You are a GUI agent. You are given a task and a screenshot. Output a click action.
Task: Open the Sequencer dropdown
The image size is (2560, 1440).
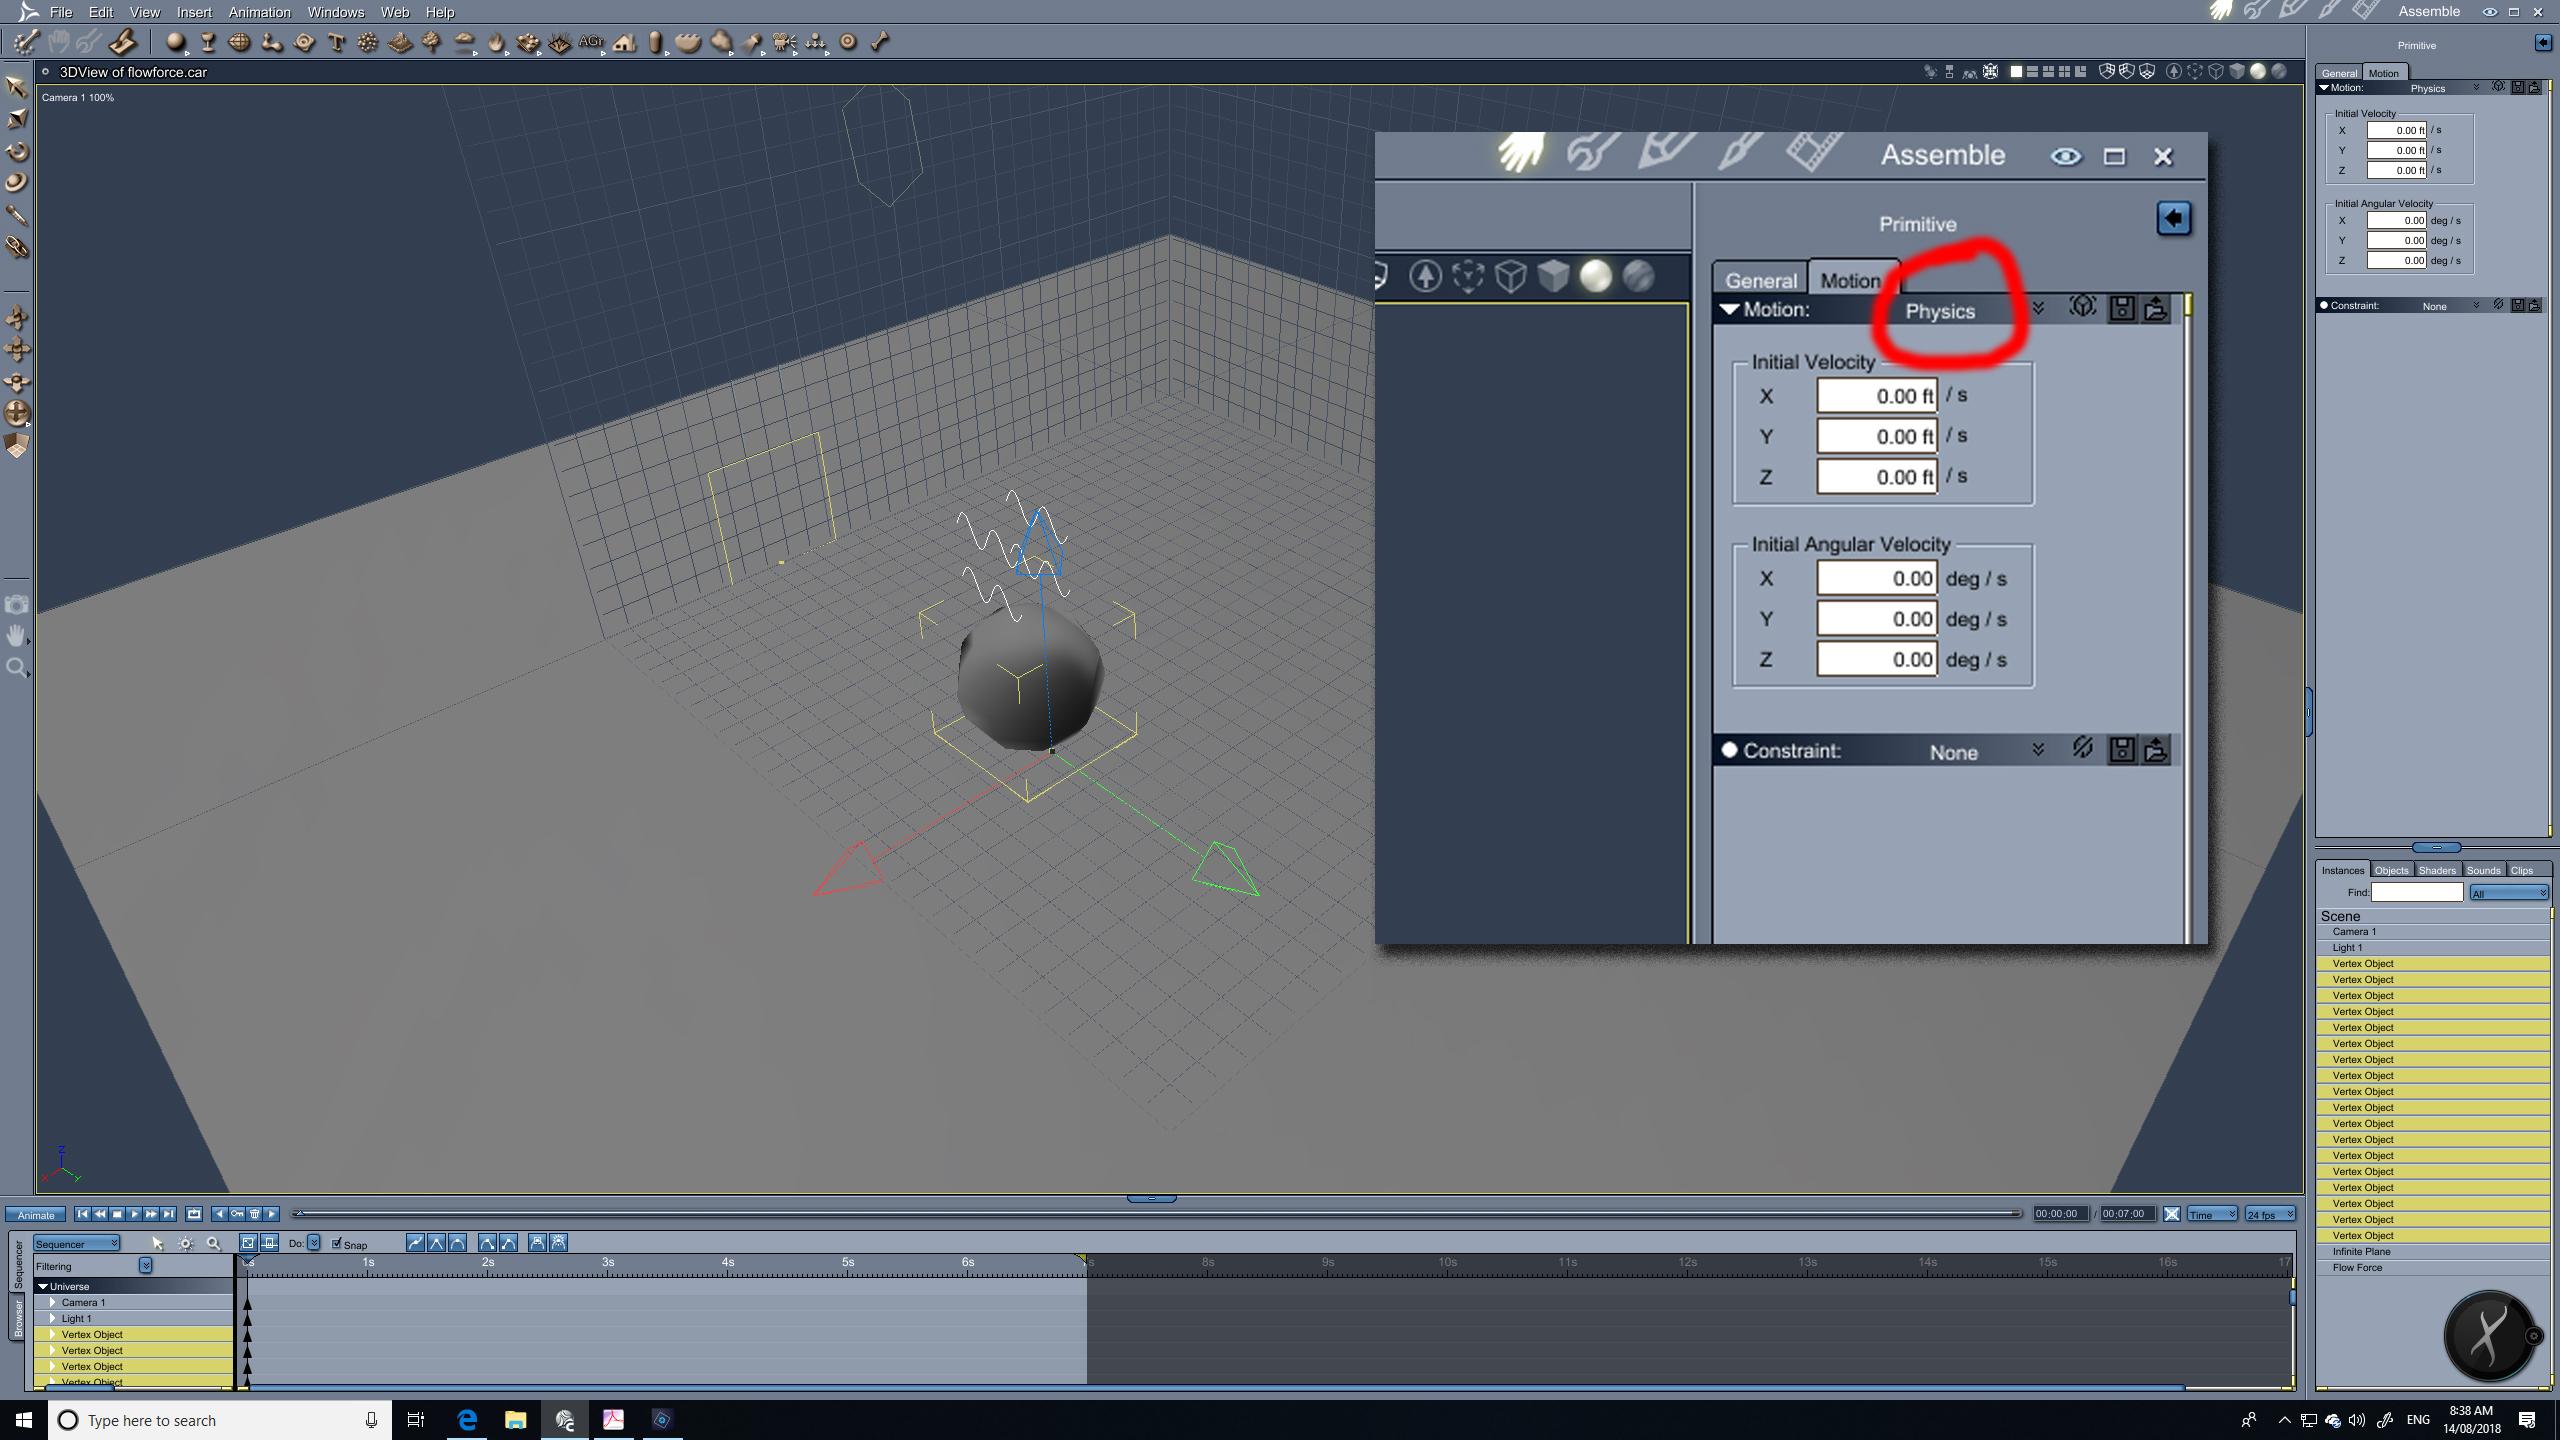pos(77,1243)
